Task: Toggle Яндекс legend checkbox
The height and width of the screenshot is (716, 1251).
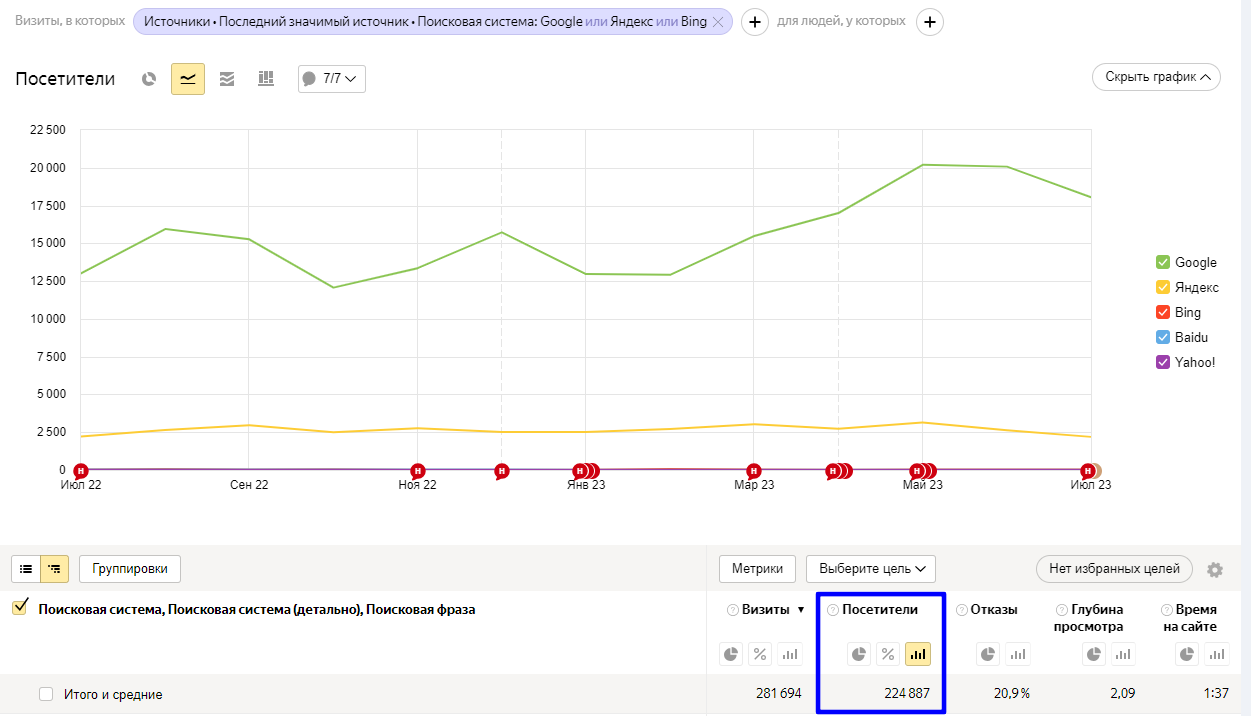Action: [x=1162, y=288]
